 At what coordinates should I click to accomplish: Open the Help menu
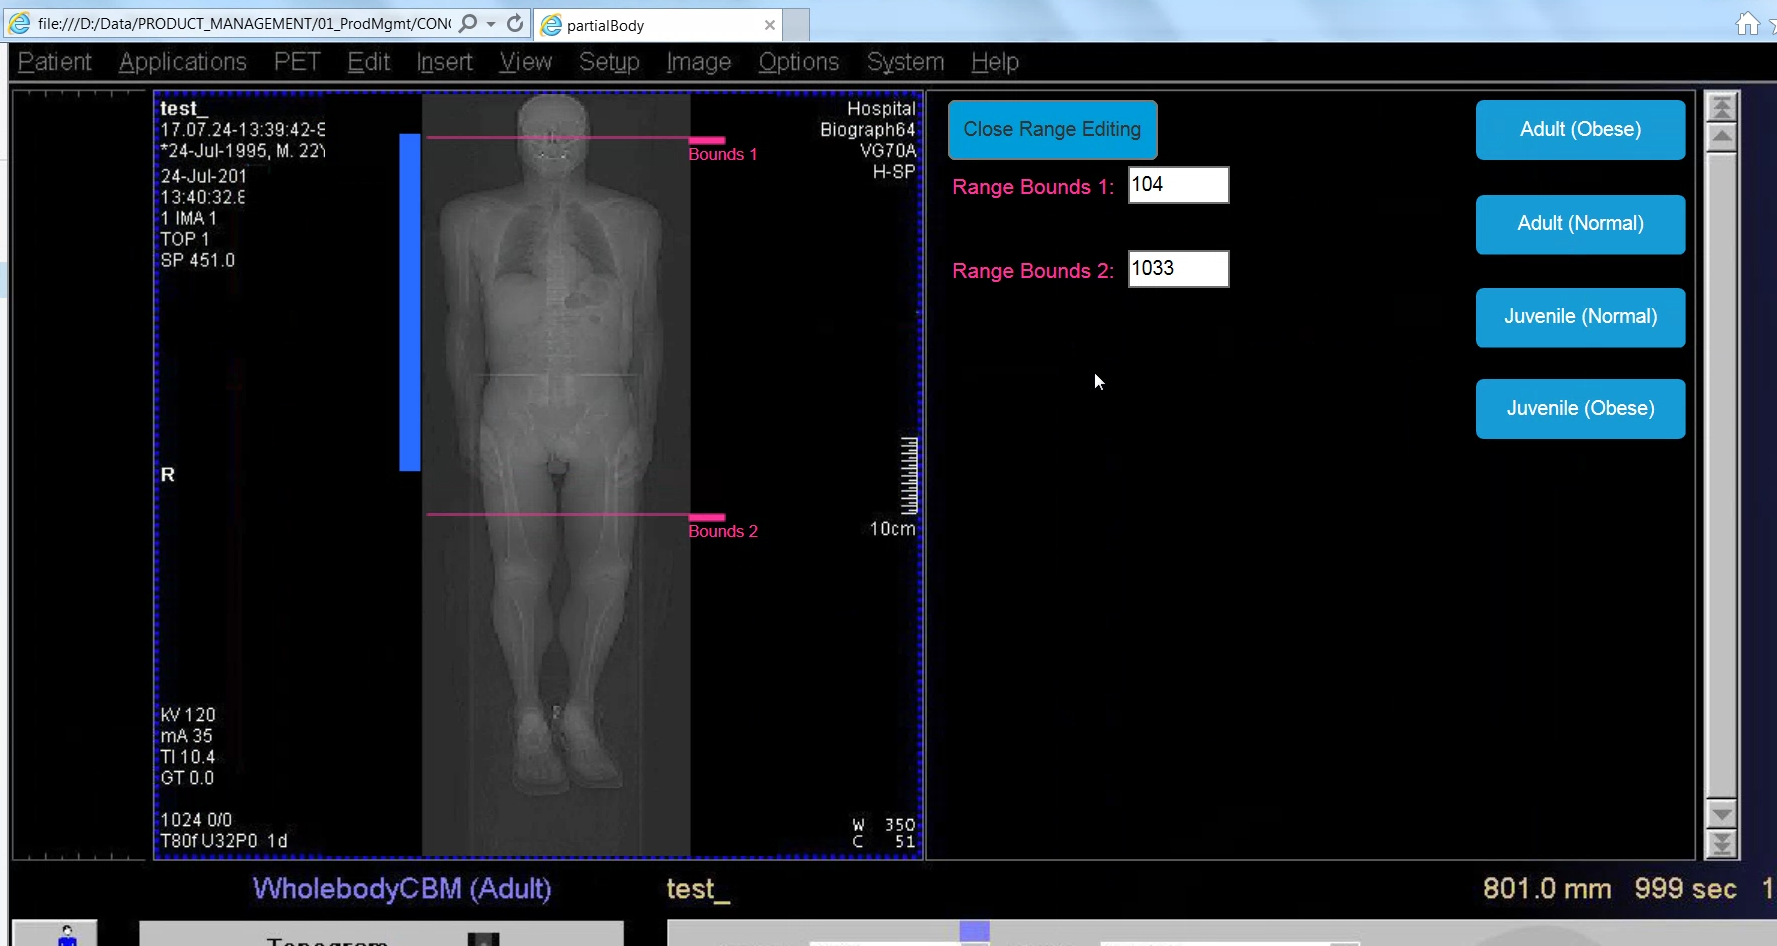pos(995,62)
